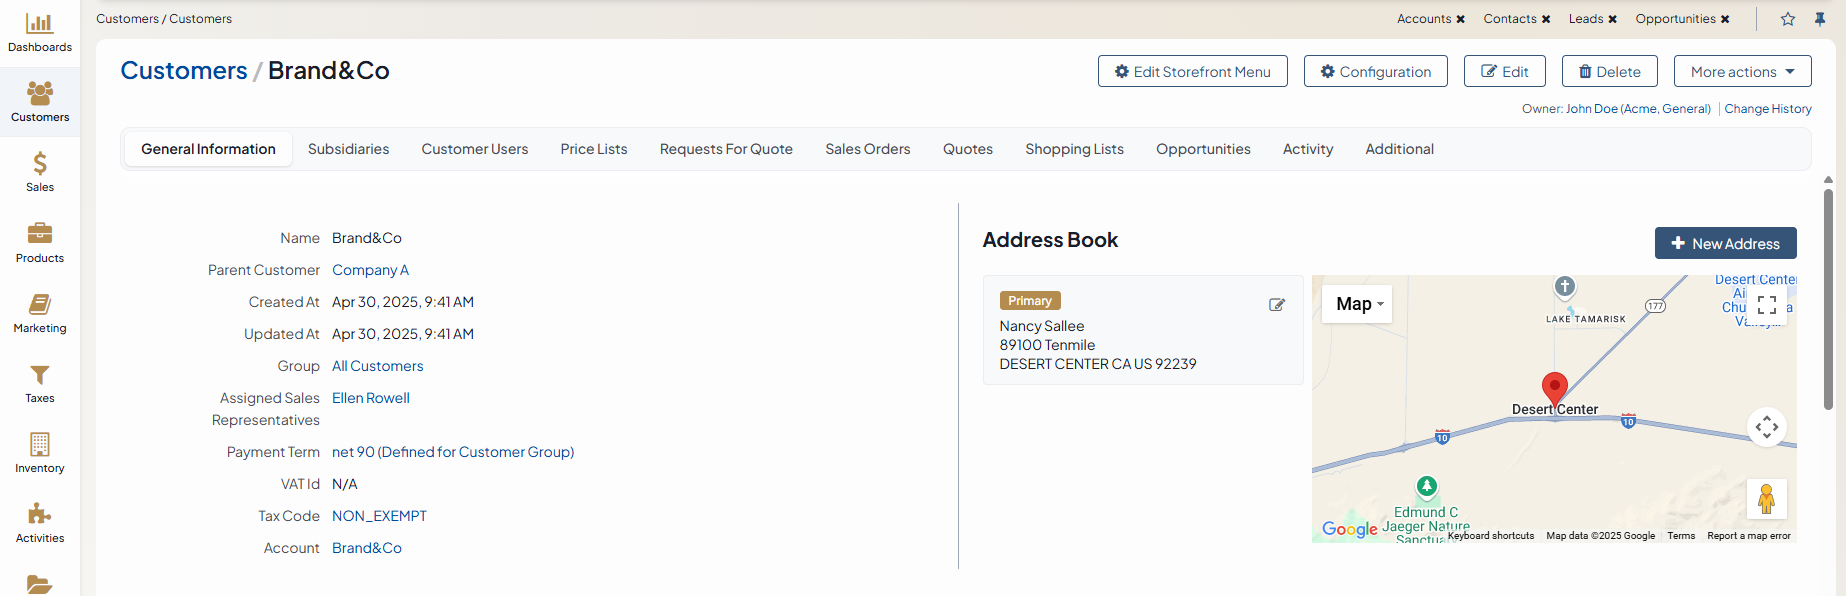This screenshot has height=596, width=1846.
Task: Open the Company A parent customer link
Action: [370, 270]
